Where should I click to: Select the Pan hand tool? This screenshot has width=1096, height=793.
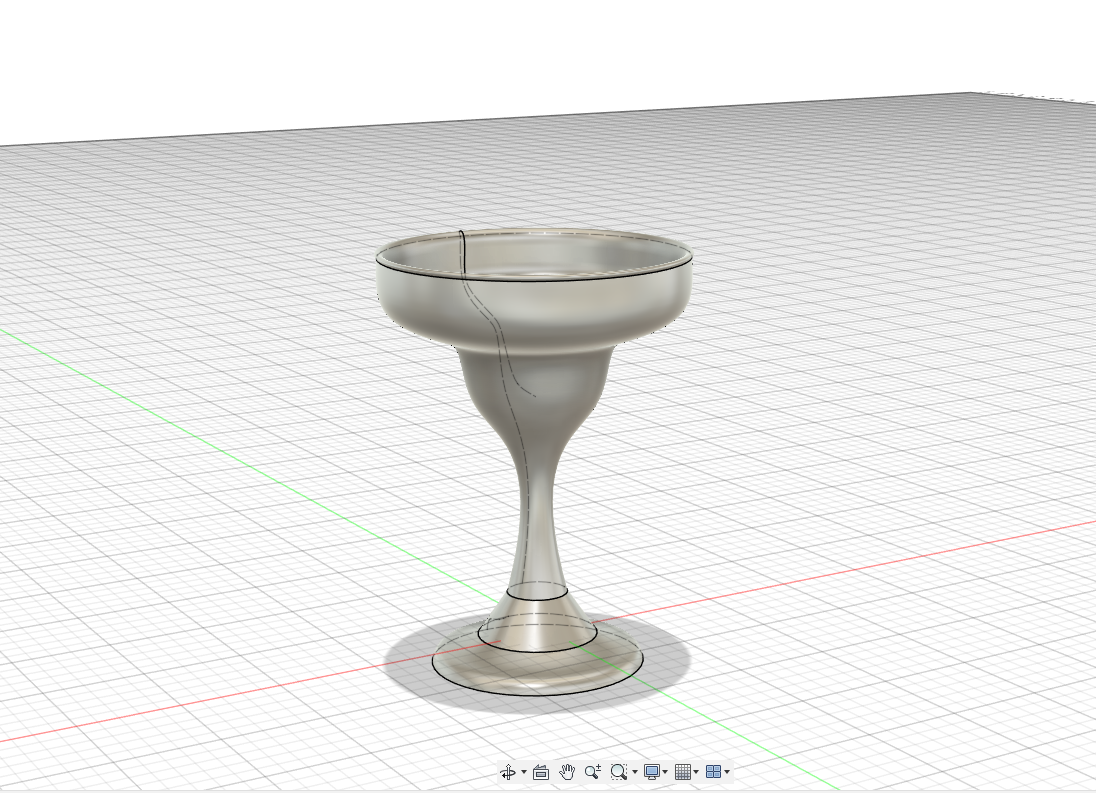coord(567,772)
